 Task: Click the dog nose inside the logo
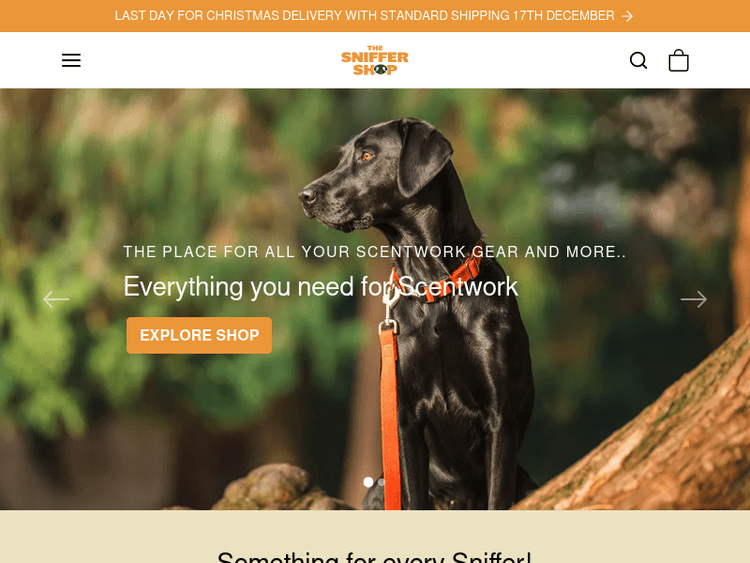pos(380,70)
